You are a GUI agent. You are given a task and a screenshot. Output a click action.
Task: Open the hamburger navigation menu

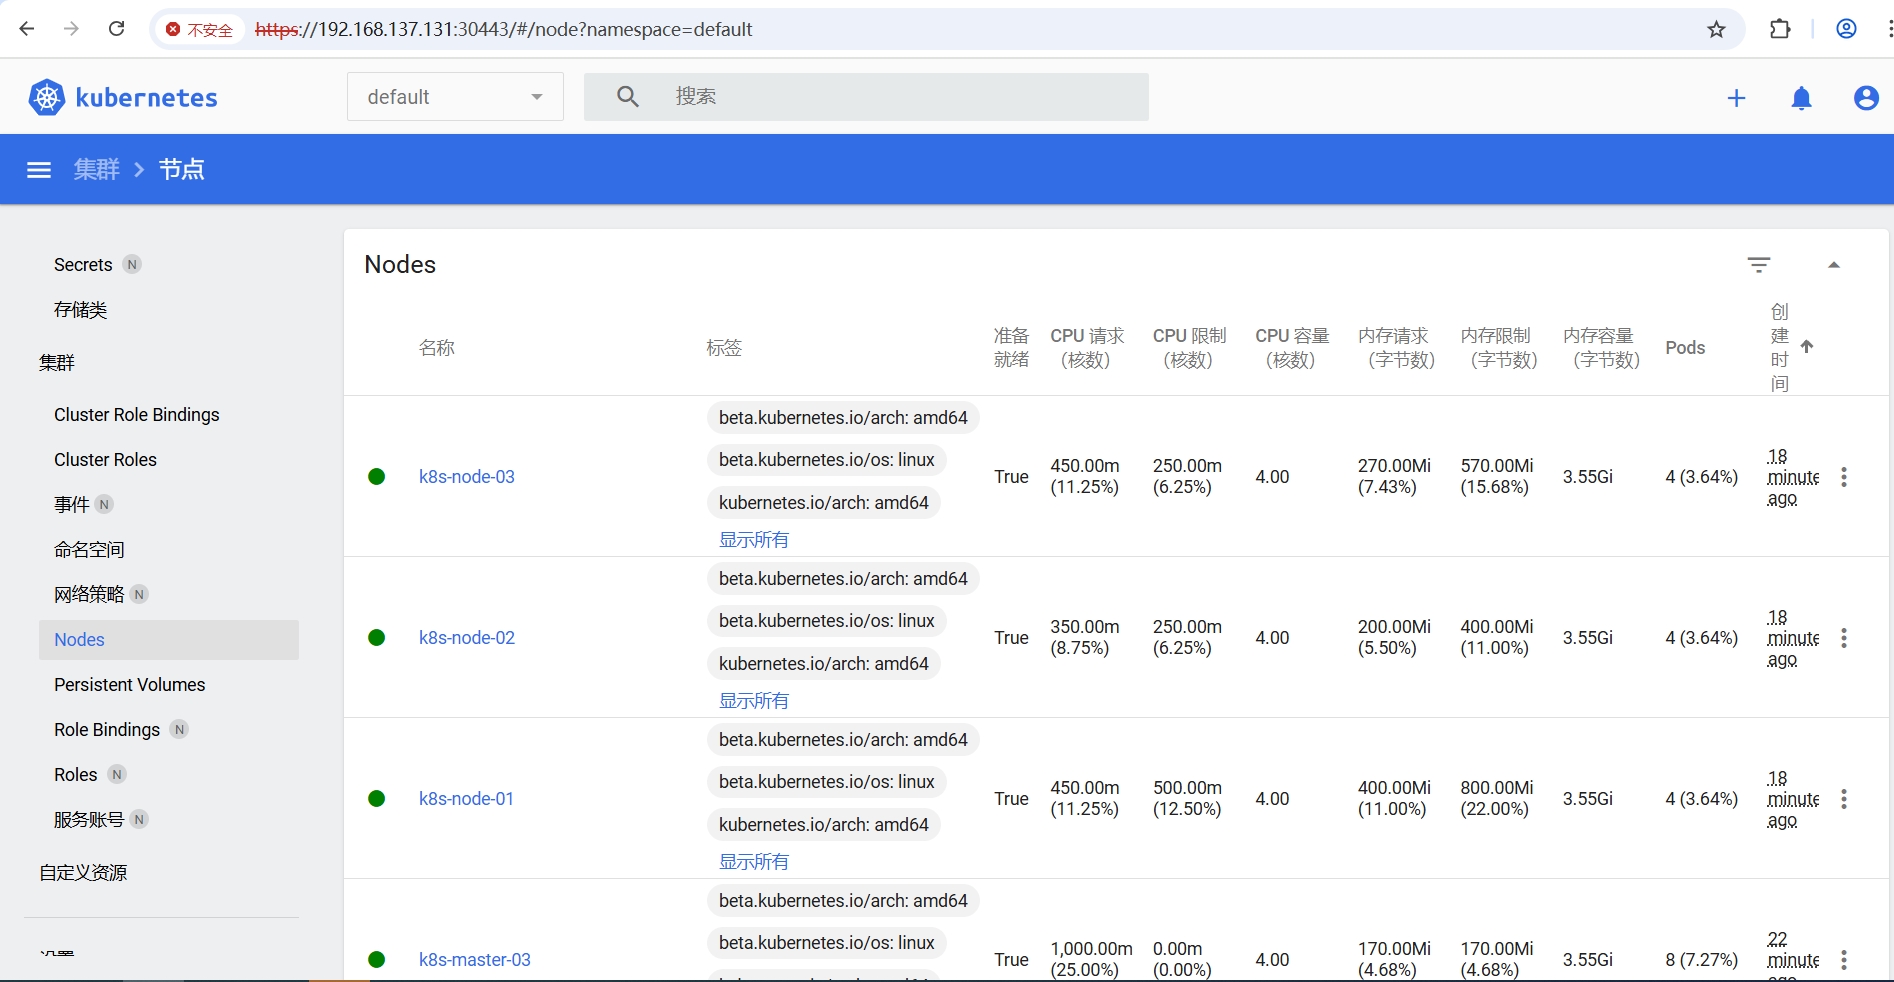coord(39,170)
